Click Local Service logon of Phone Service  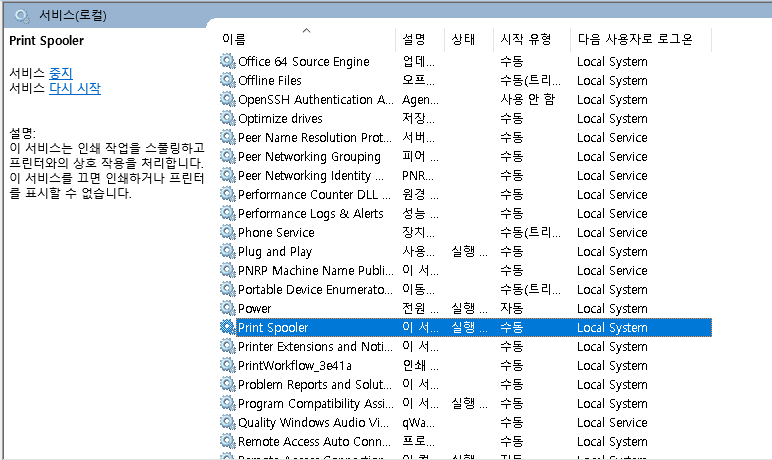tap(612, 232)
